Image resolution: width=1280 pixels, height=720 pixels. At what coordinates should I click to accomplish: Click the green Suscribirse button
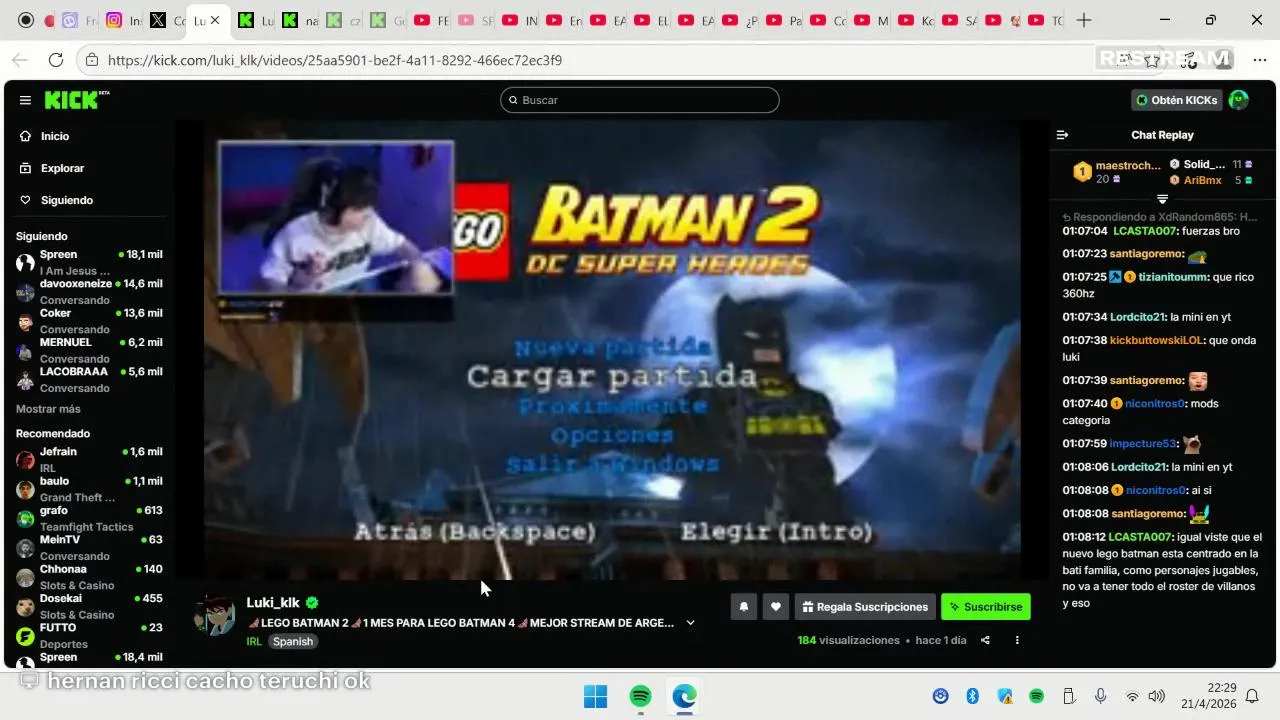[985, 606]
